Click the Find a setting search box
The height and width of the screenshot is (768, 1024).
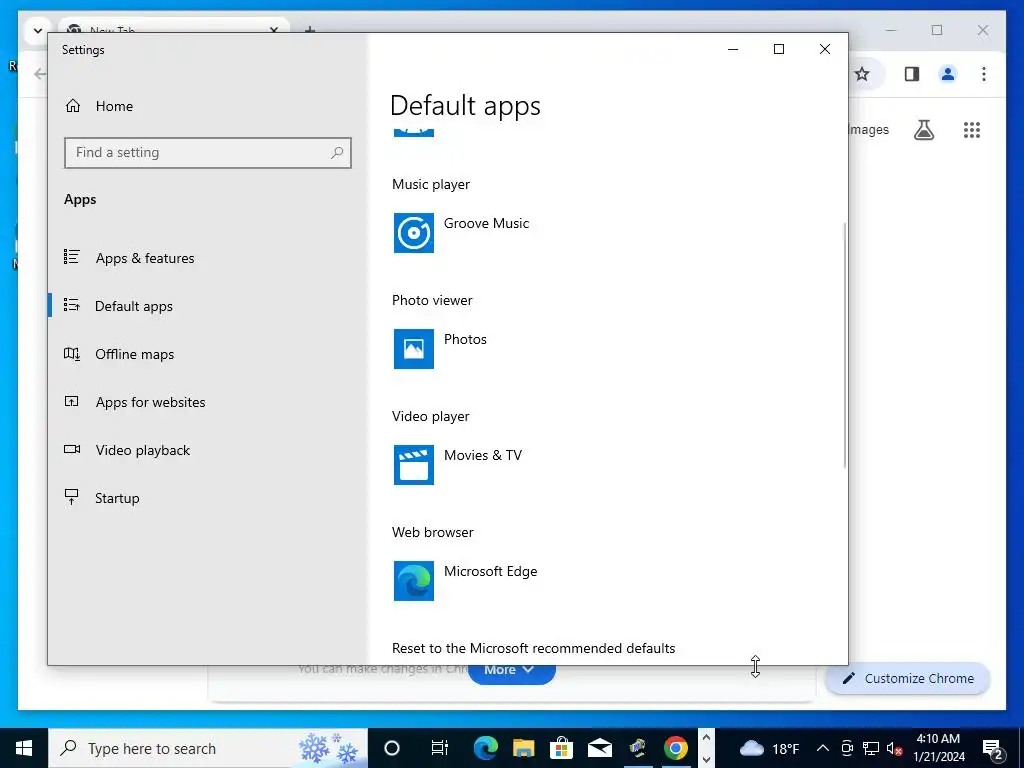pos(208,153)
